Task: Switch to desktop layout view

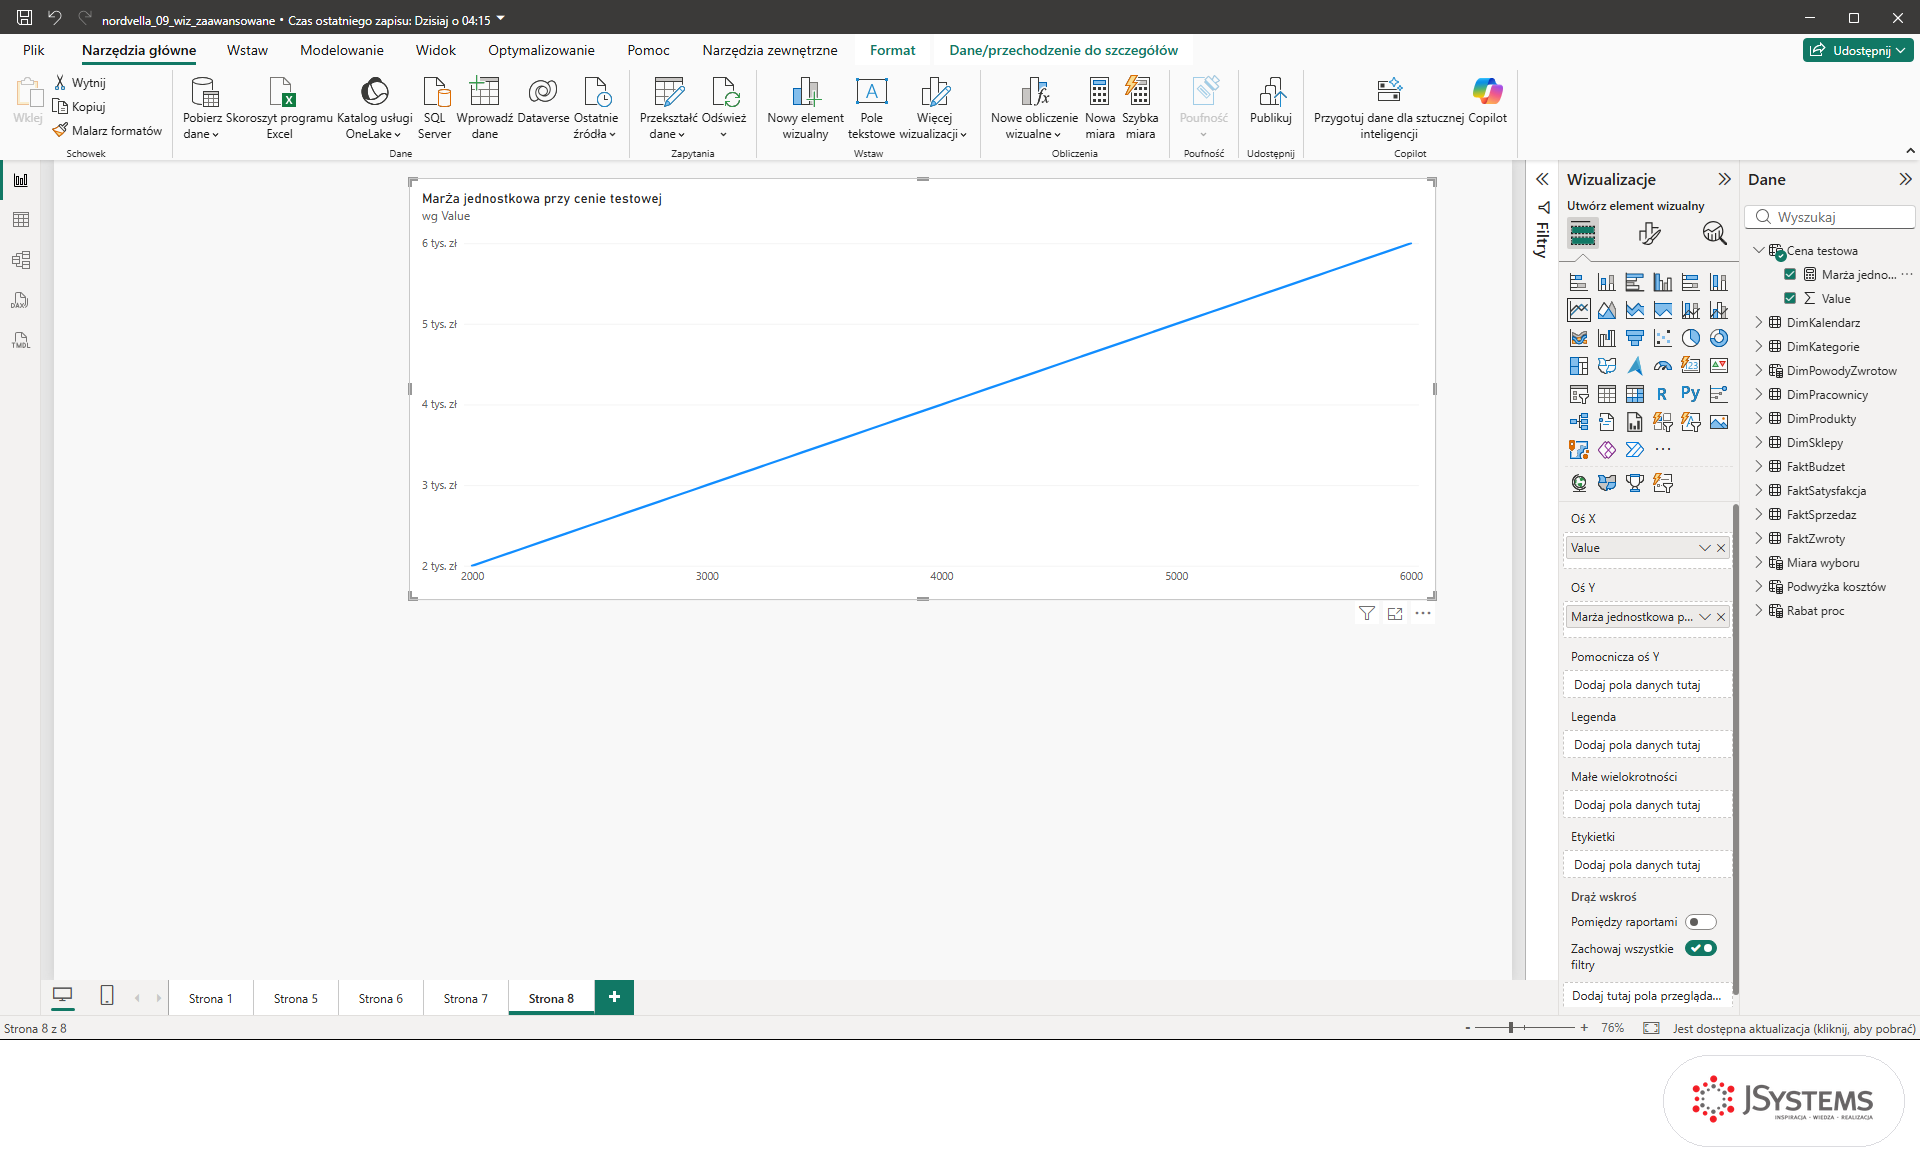Action: (x=62, y=996)
